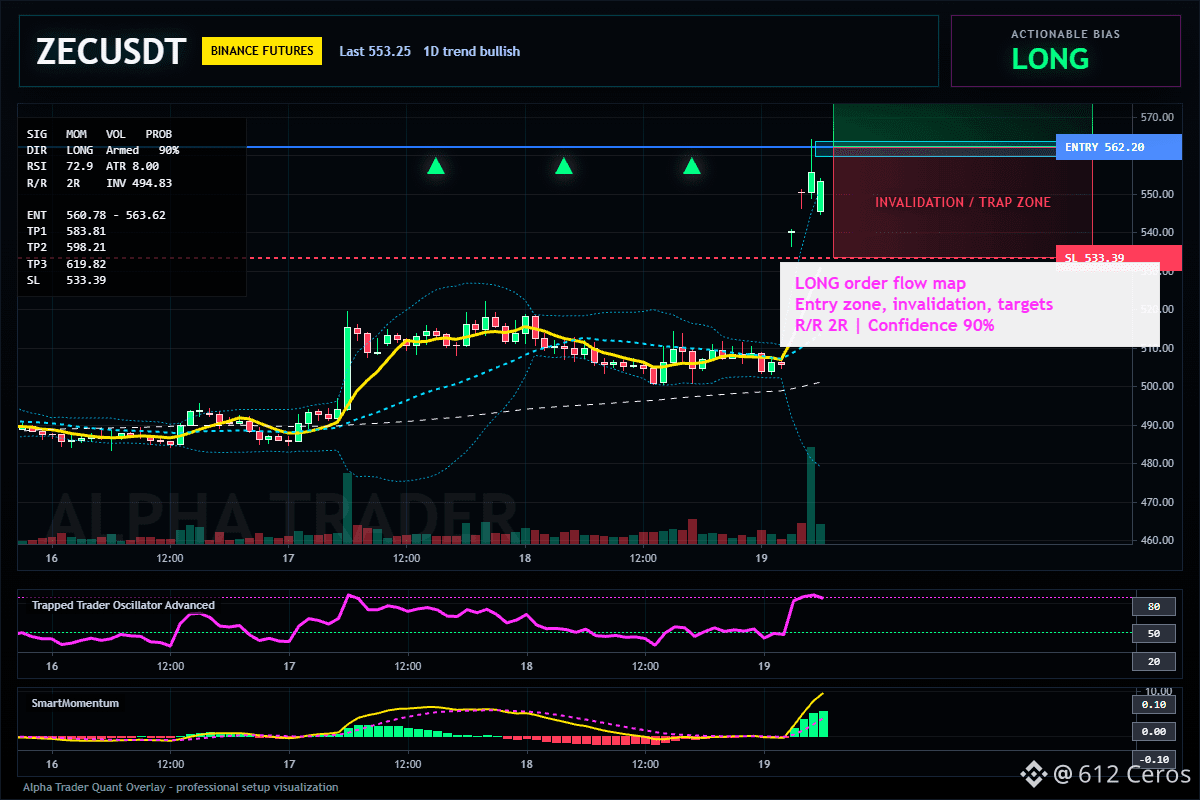The image size is (1200, 800).
Task: Click the Alpha Trader Quant Overlay footer text
Action: pyautogui.click(x=180, y=787)
